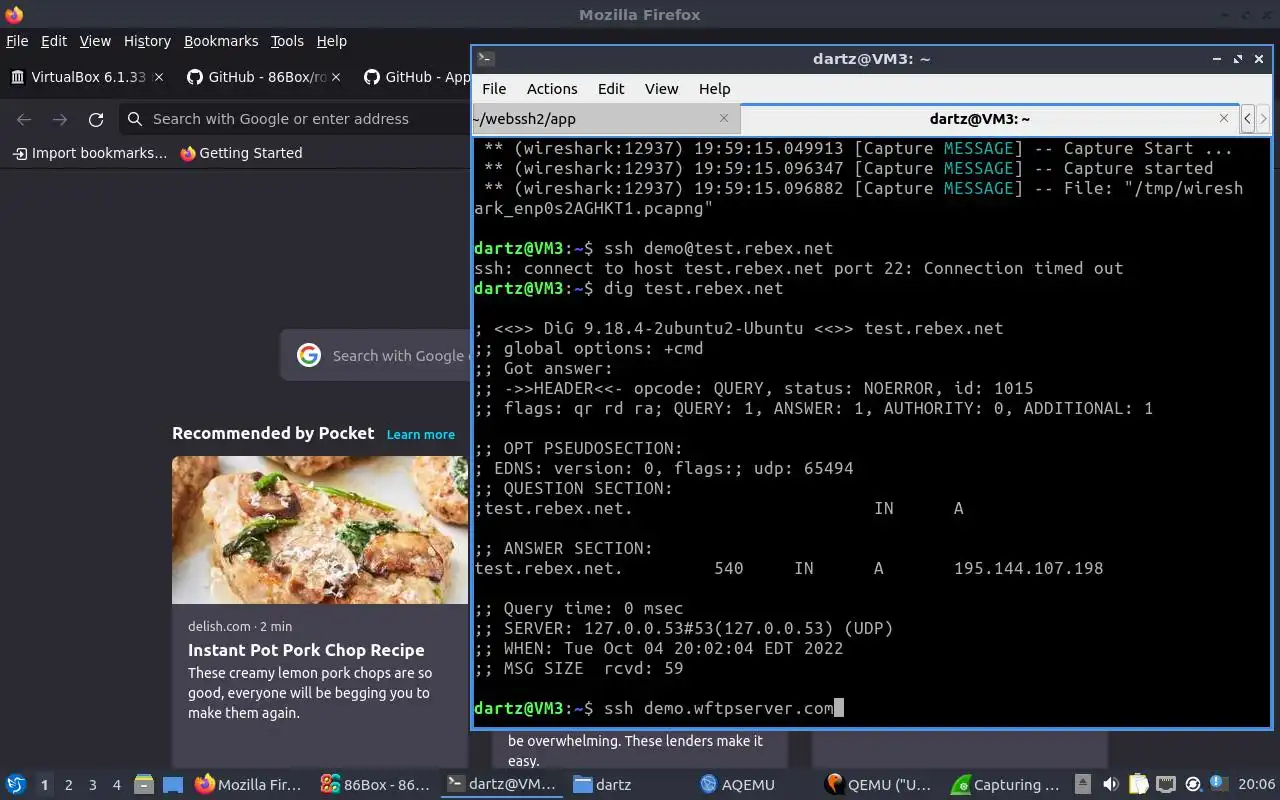This screenshot has width=1280, height=800.
Task: Open Firefox File menu
Action: [17, 41]
